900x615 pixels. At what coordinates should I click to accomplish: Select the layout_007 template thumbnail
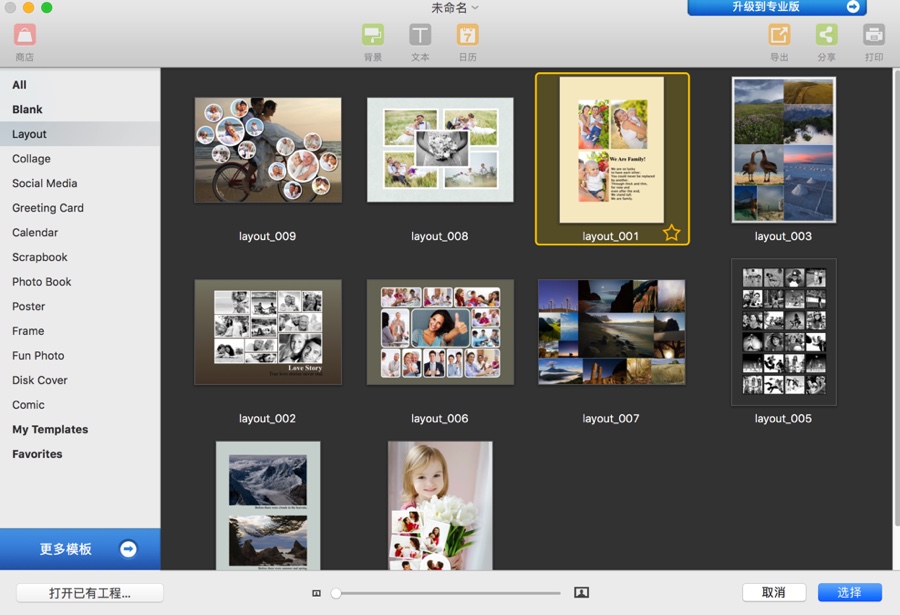[612, 332]
